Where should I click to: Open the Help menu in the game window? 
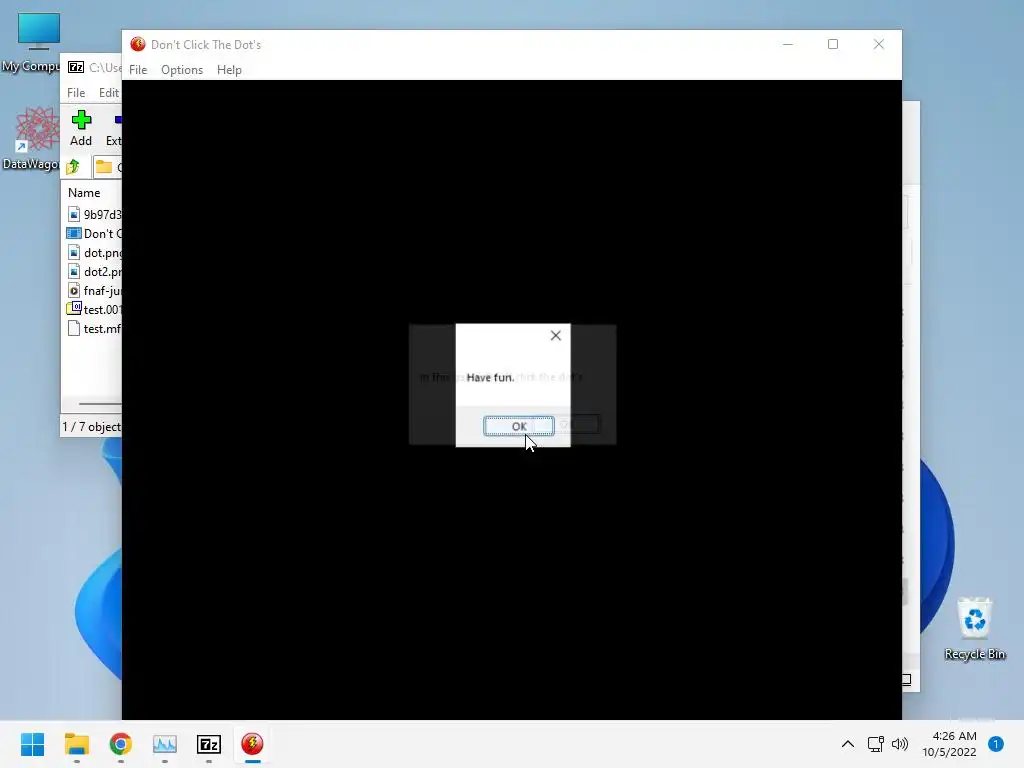[229, 70]
